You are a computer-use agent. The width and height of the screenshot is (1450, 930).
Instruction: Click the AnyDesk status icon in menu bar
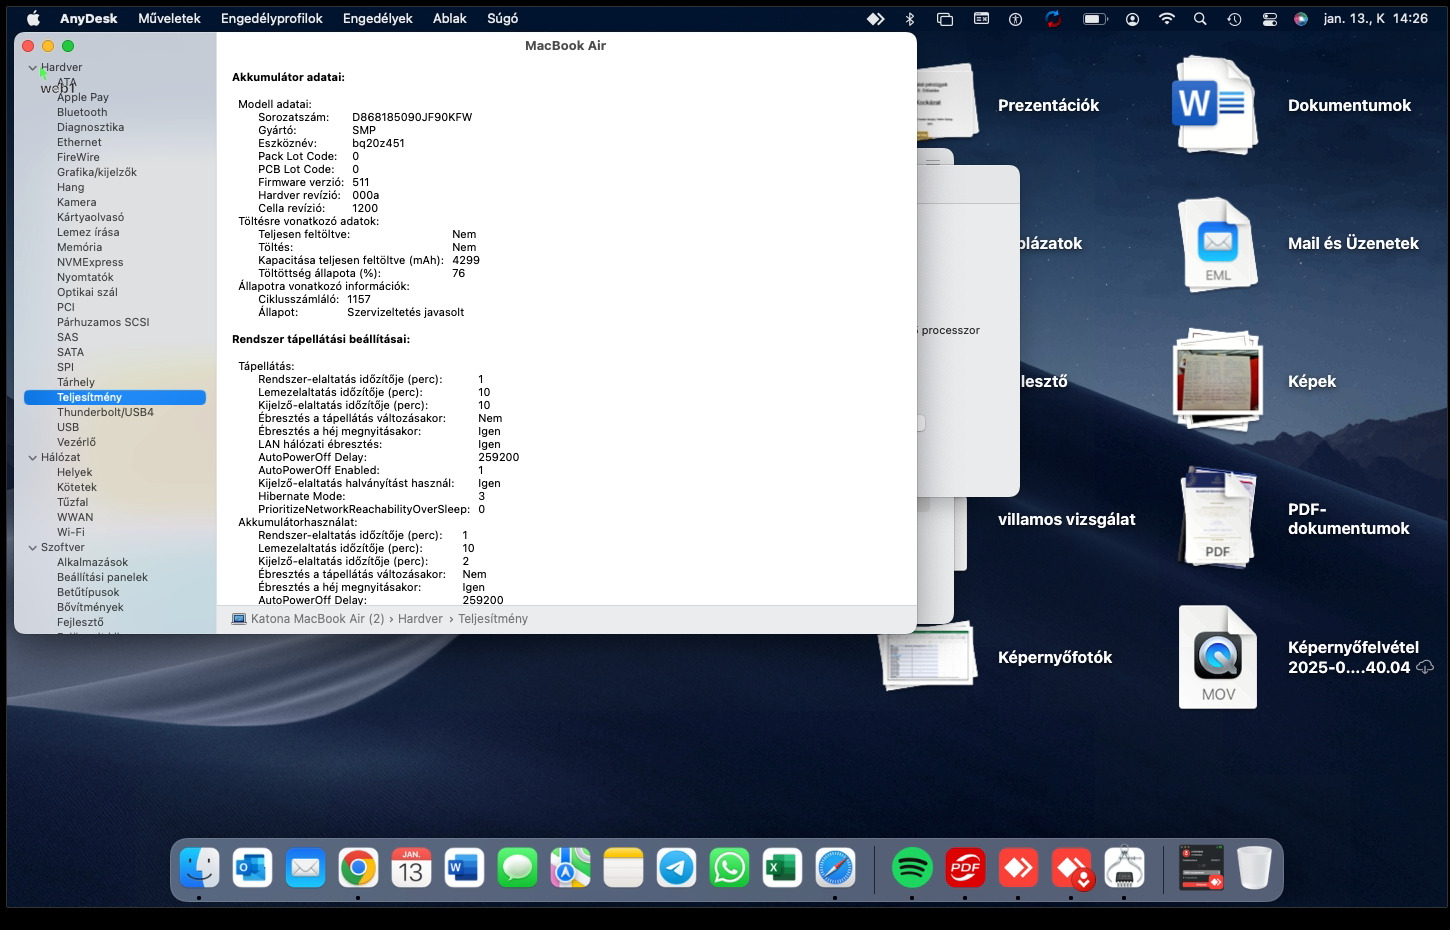(x=876, y=19)
